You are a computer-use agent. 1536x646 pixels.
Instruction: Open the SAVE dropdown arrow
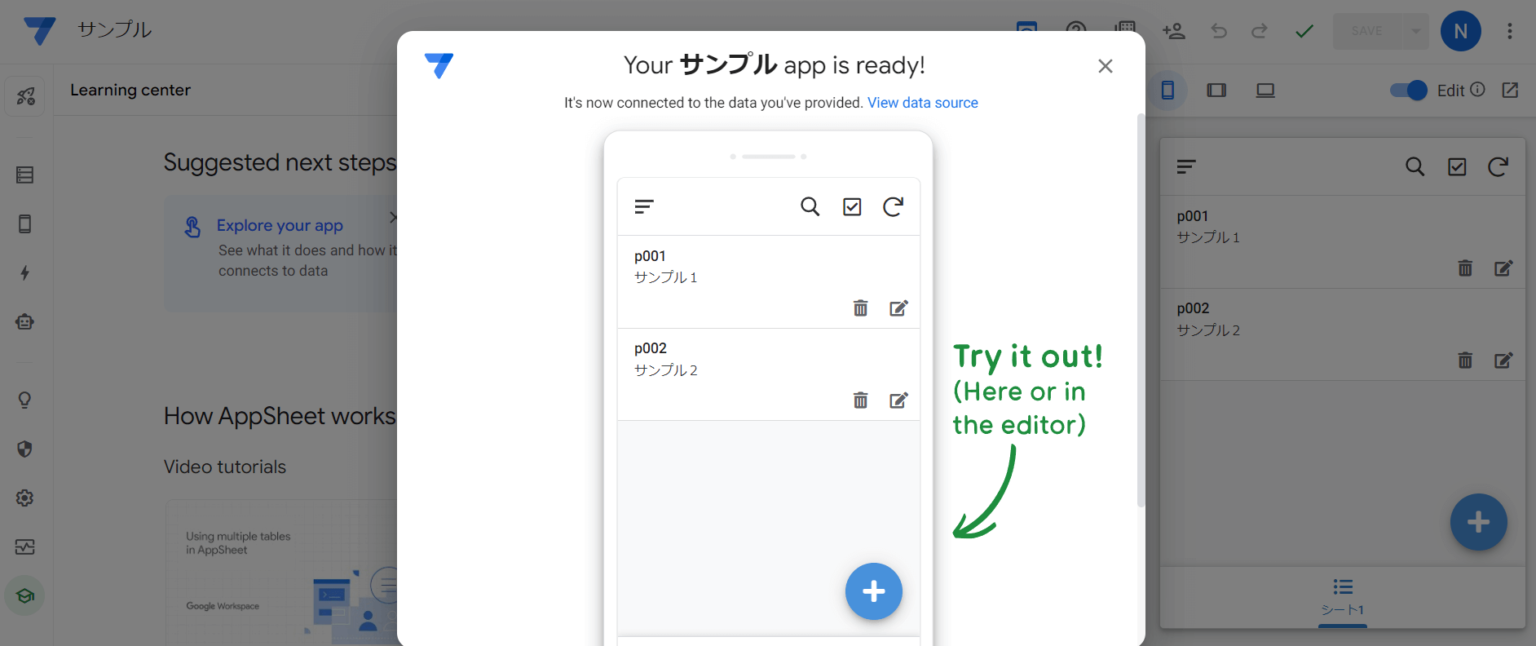point(1416,31)
